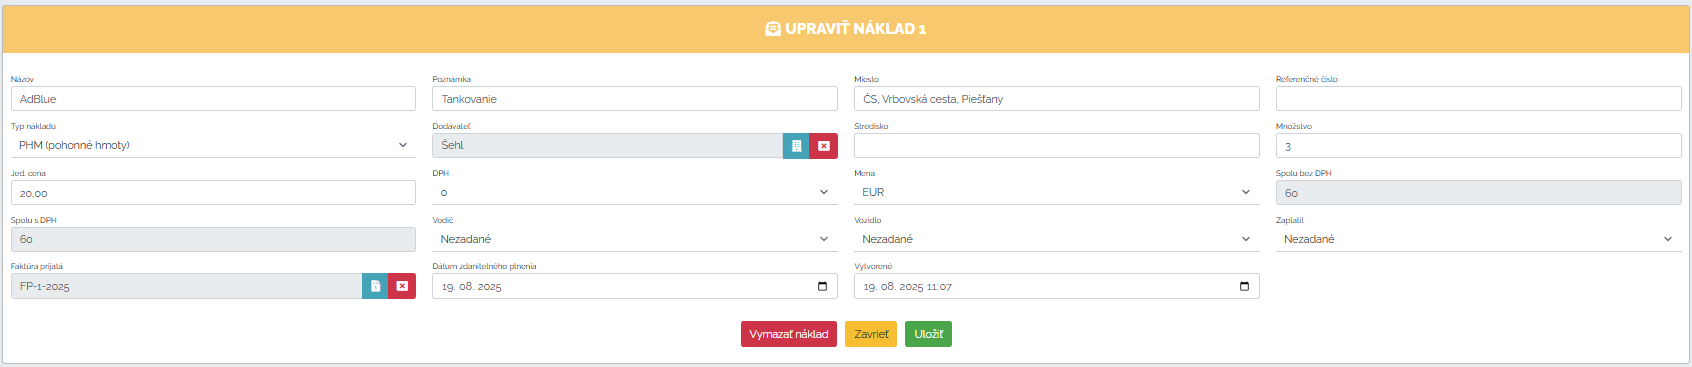Expand the Zaplatil dropdown
Screen dimensions: 1692x367
tap(1479, 239)
